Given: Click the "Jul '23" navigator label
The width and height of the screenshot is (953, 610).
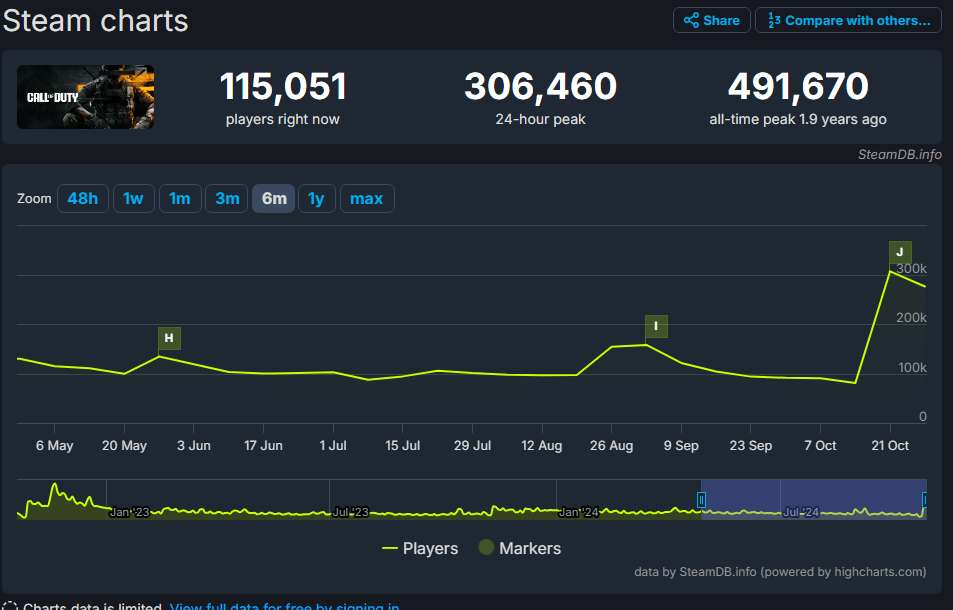Looking at the screenshot, I should click(351, 512).
